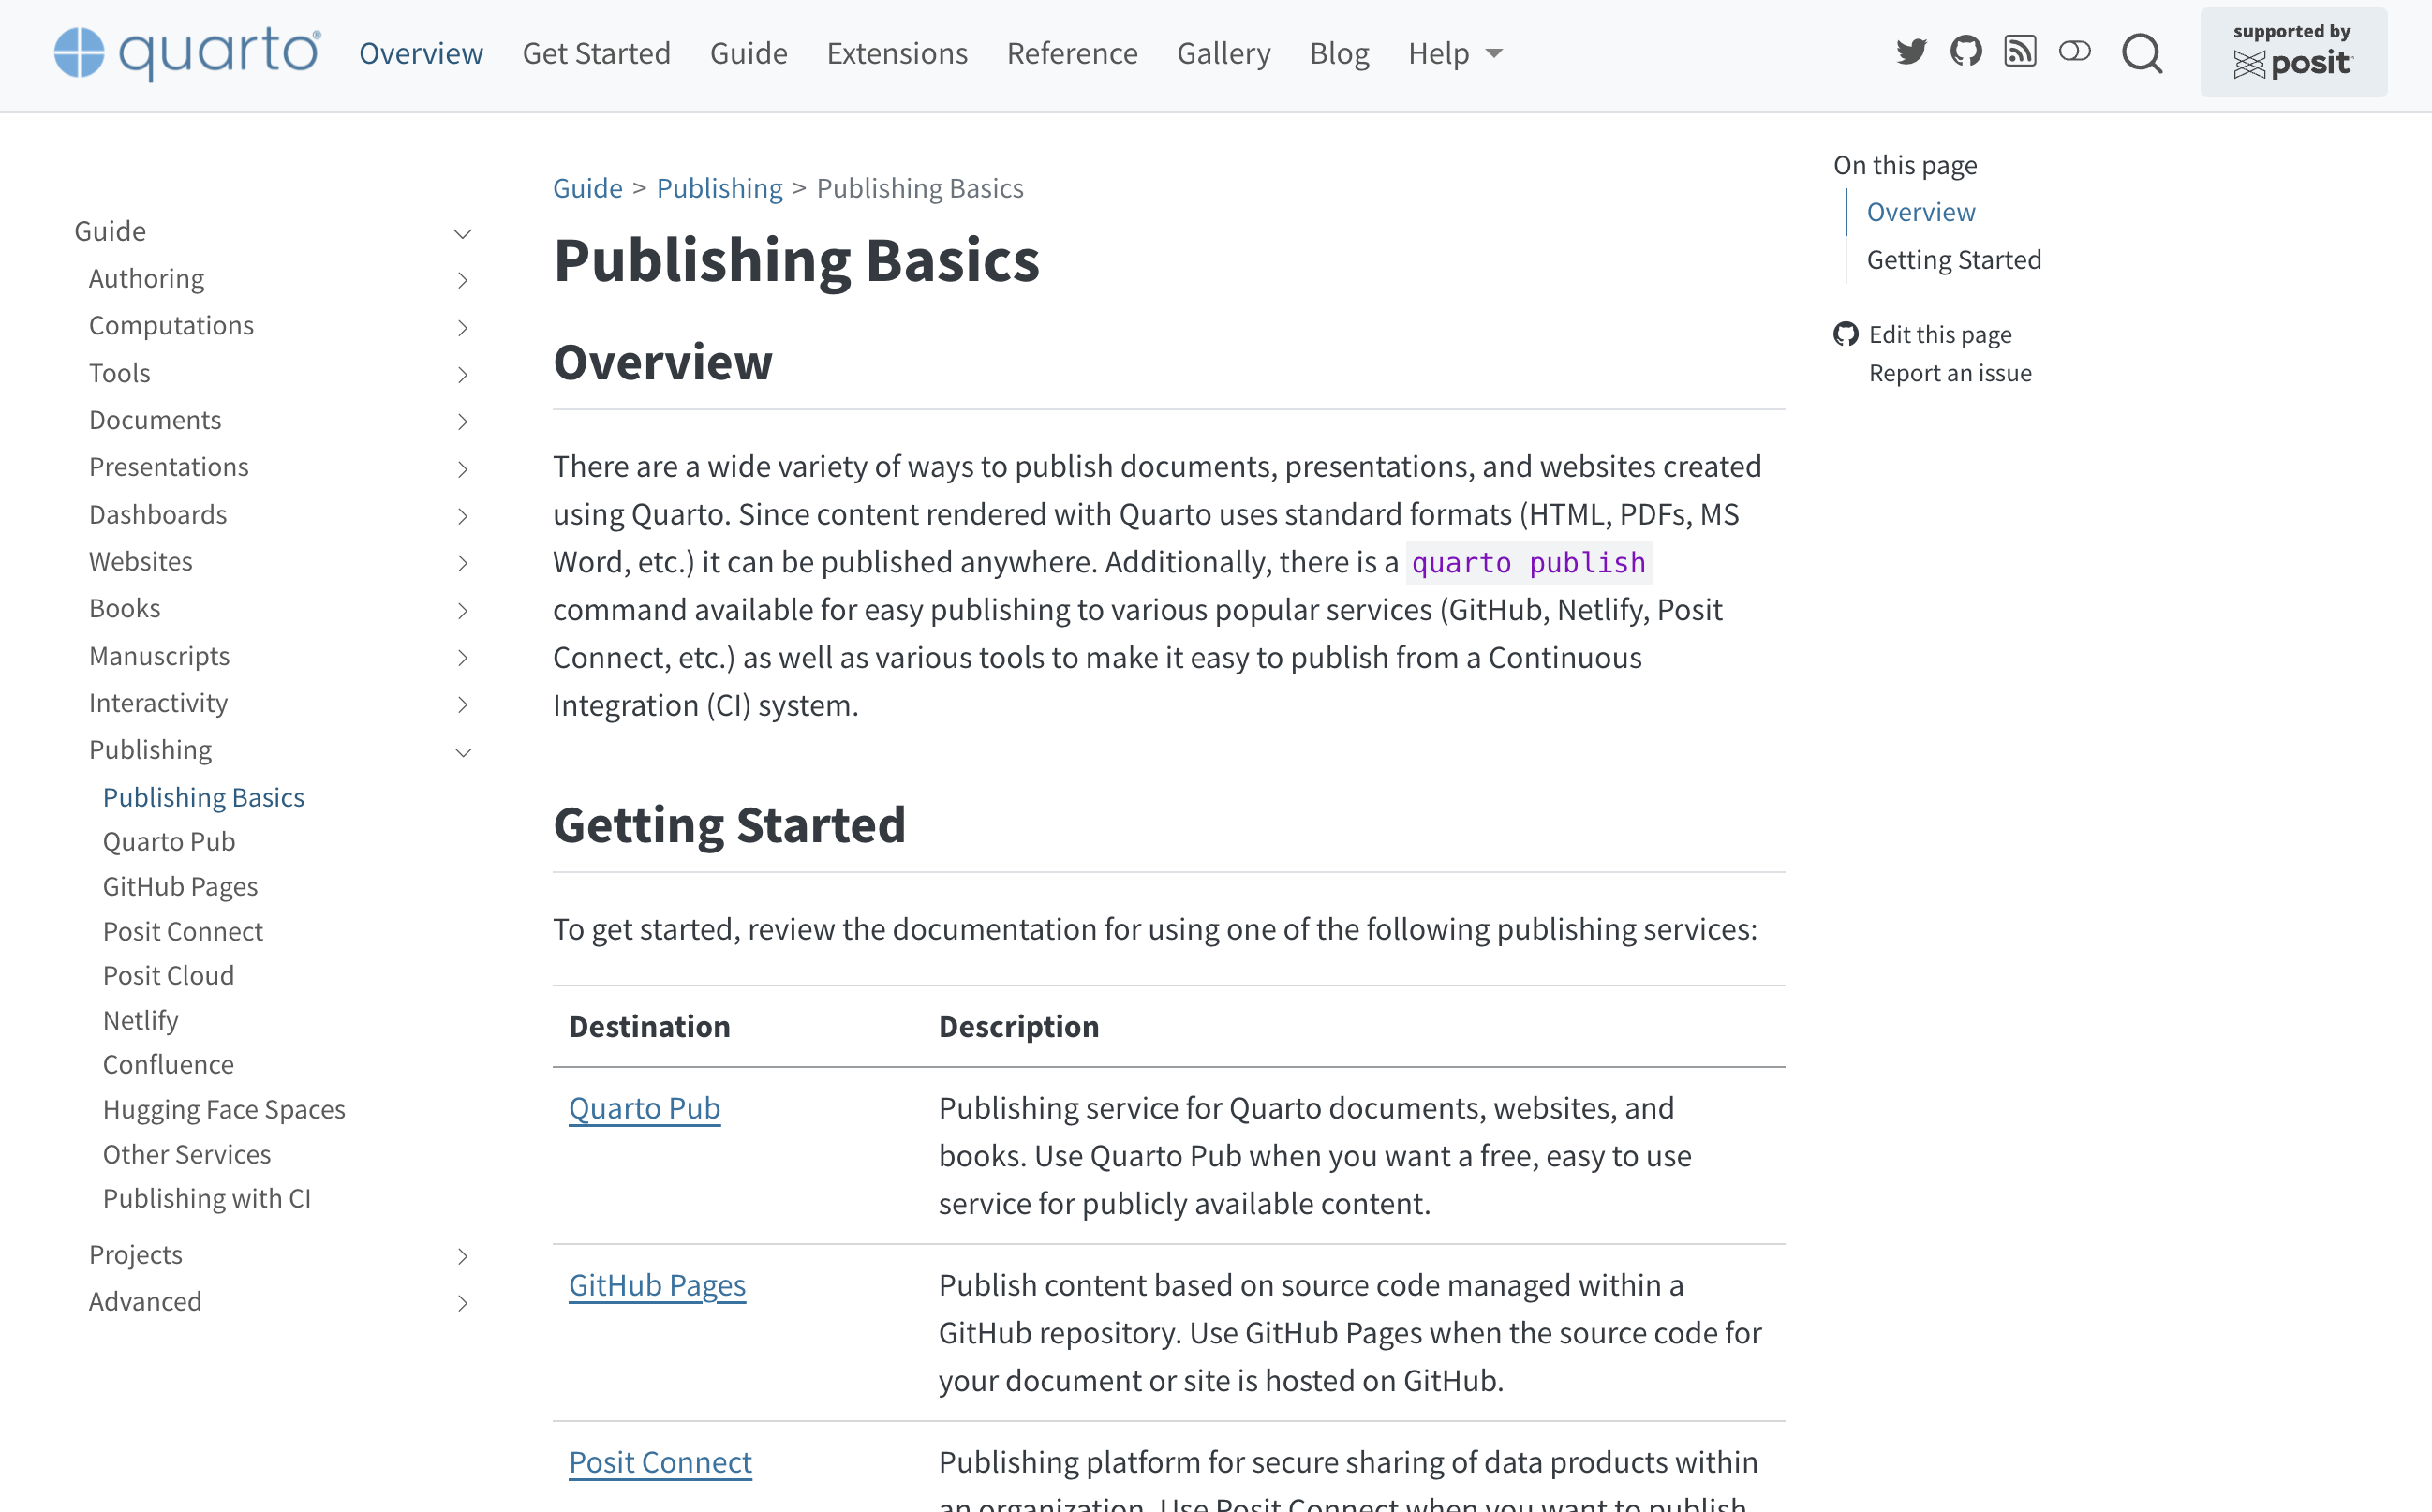Expand the Websites sidebar section
Image resolution: width=2432 pixels, height=1512 pixels.
[462, 563]
